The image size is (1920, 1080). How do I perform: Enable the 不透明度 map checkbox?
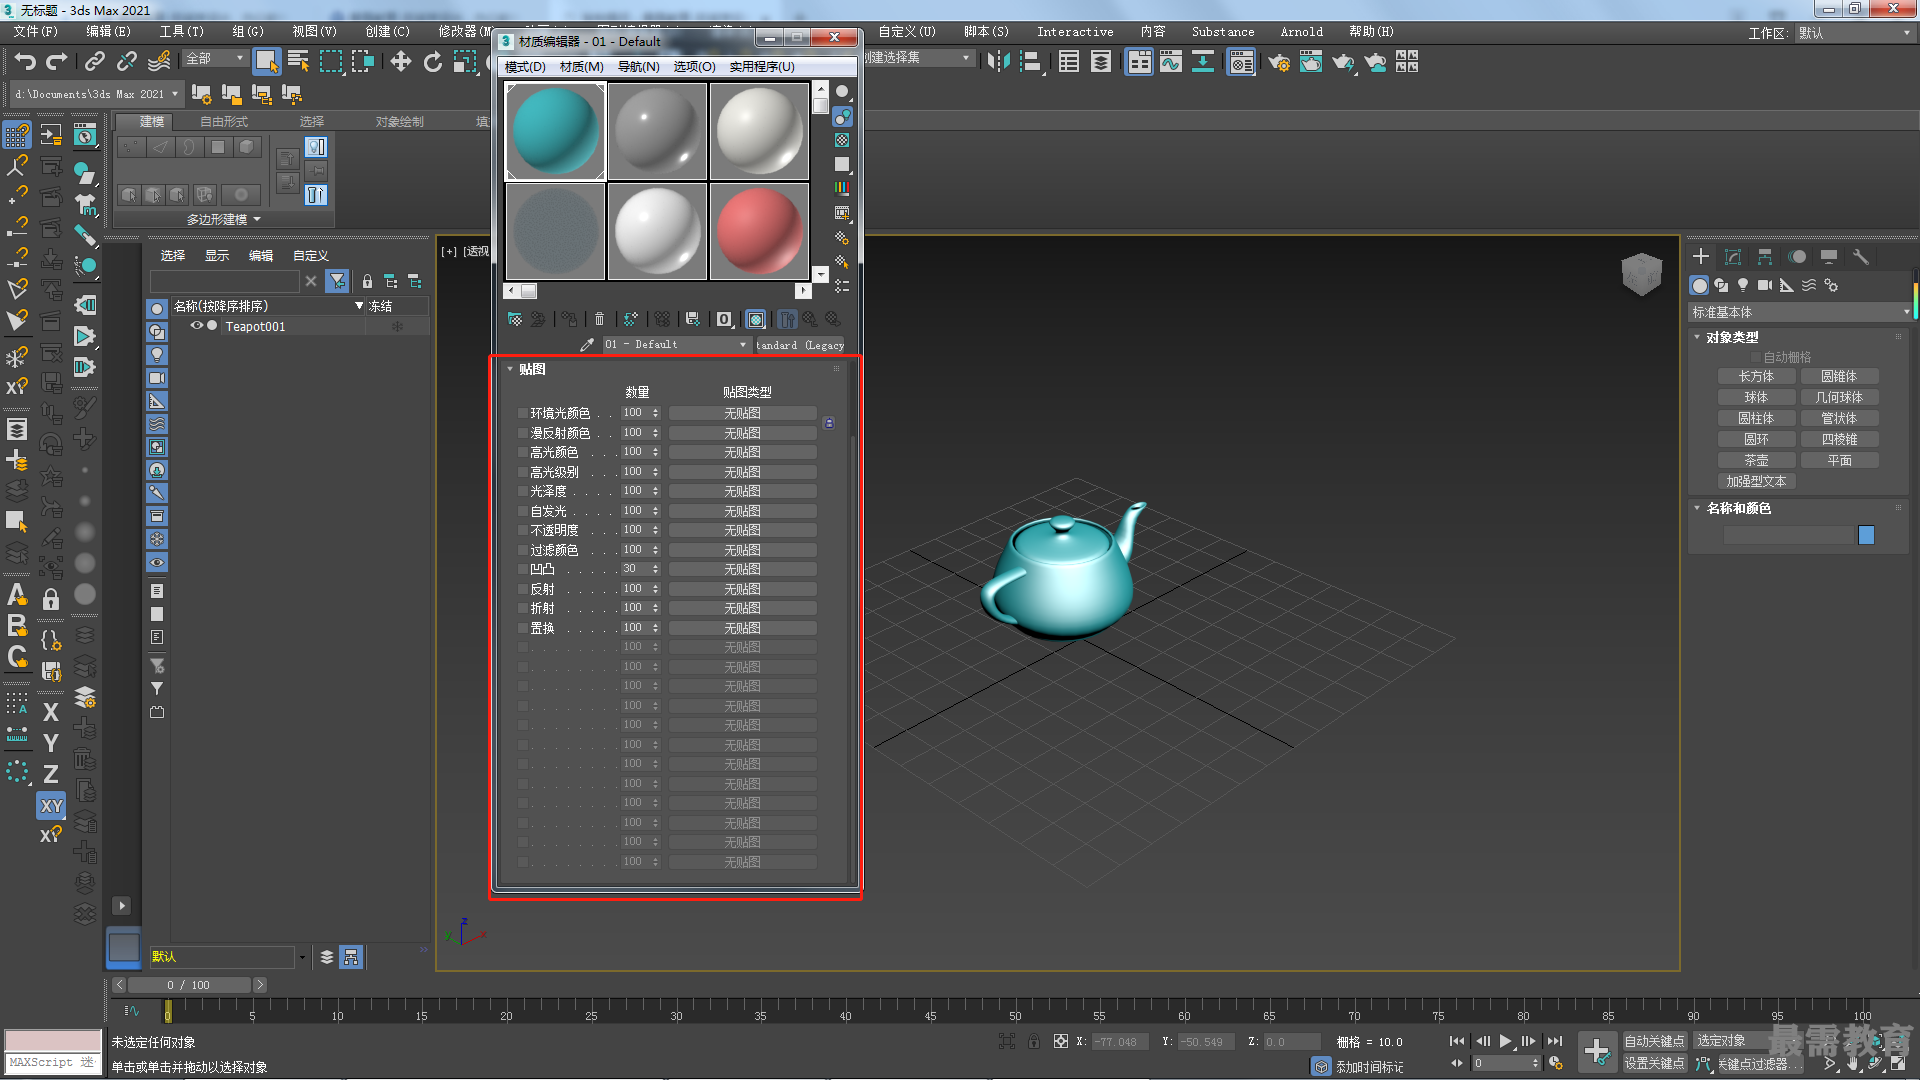tap(522, 530)
